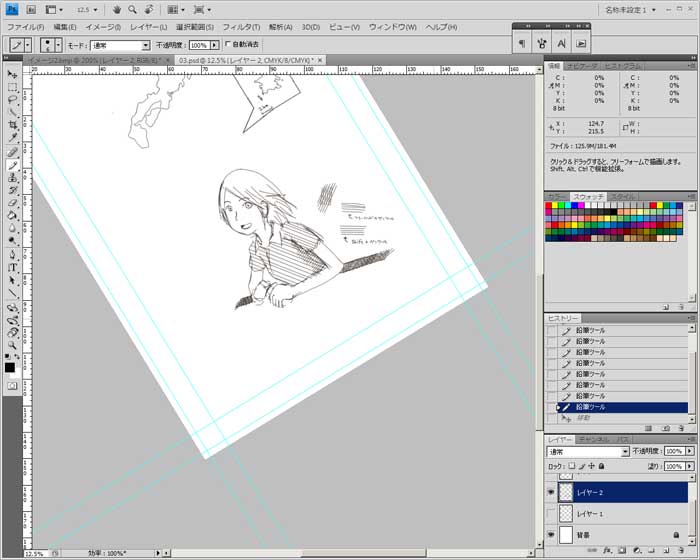Hide layer レイヤー 2 using its eye icon
Image resolution: width=700 pixels, height=560 pixels.
click(x=552, y=491)
